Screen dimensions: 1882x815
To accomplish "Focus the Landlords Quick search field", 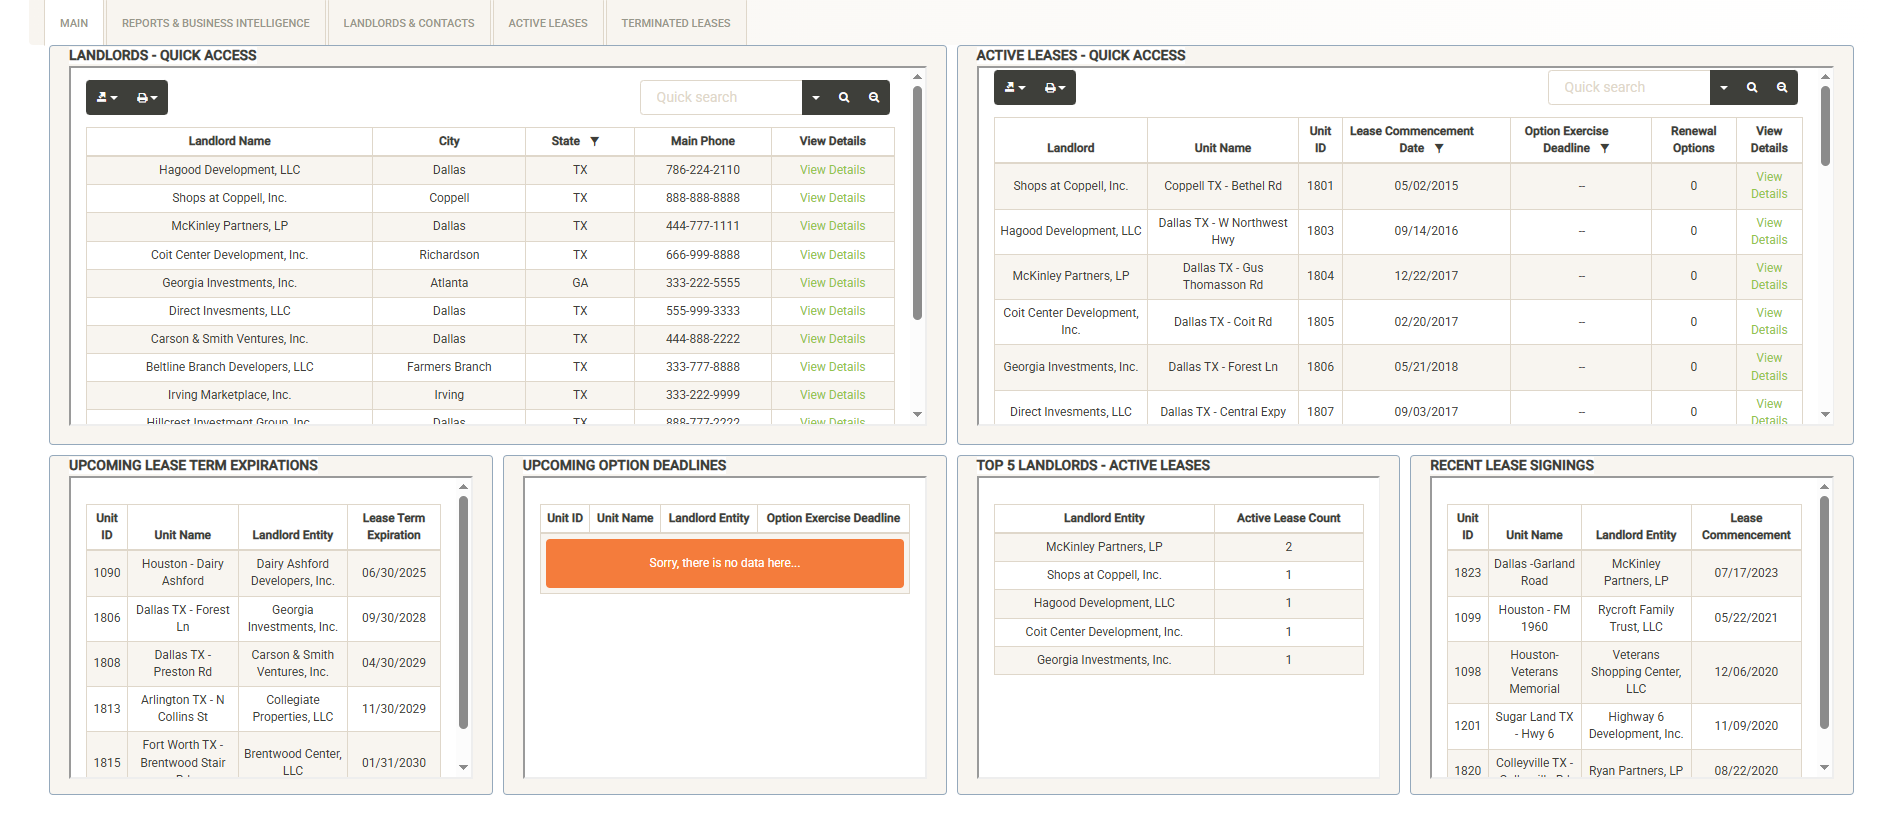I will click(x=720, y=98).
